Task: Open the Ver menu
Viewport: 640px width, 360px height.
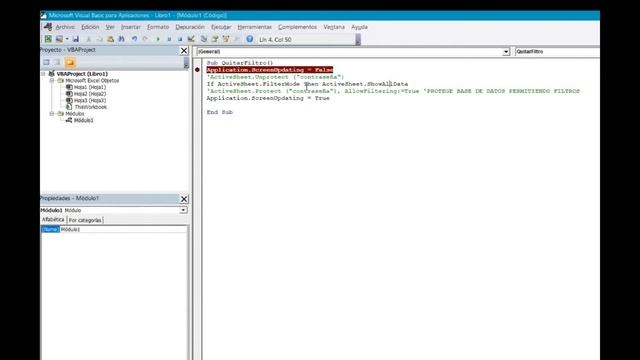Action: [110, 27]
